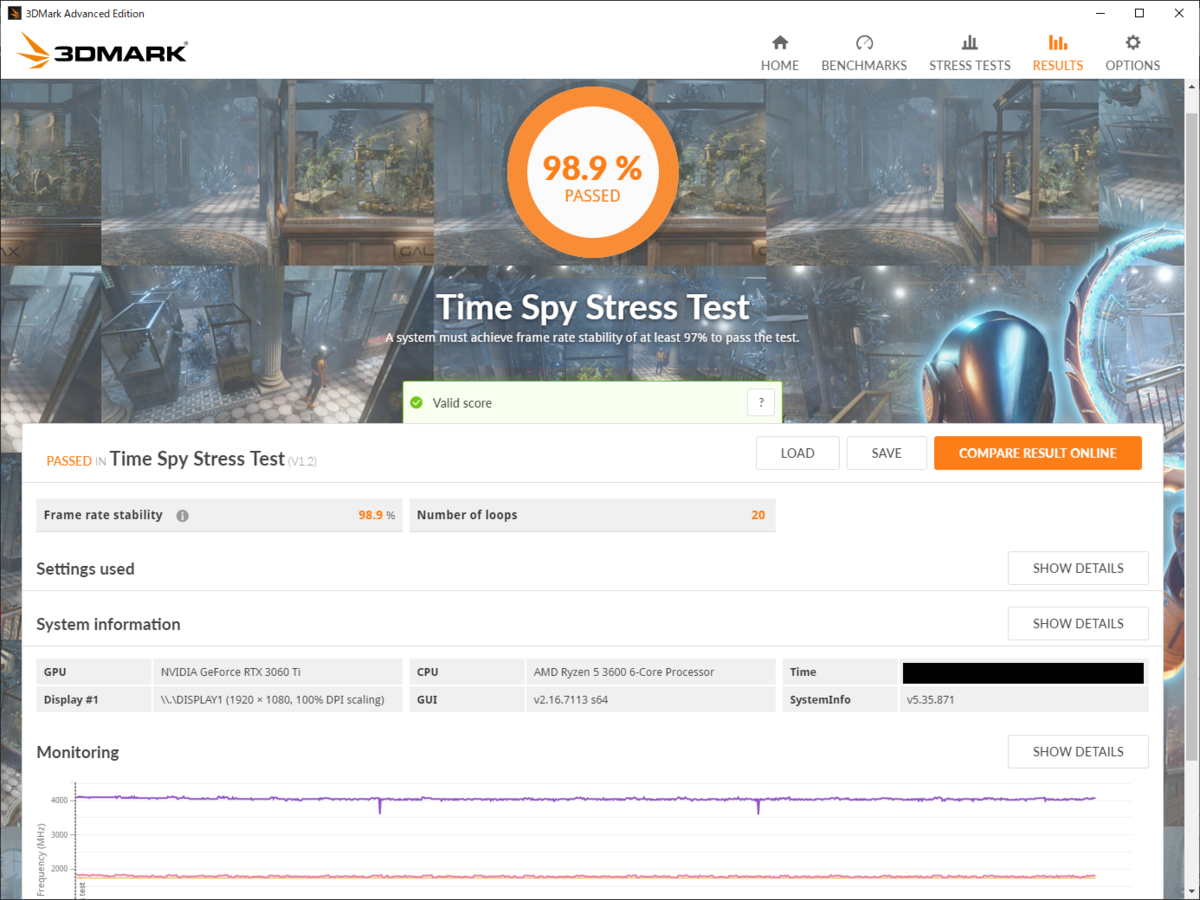Open the Home tab

pos(780,53)
